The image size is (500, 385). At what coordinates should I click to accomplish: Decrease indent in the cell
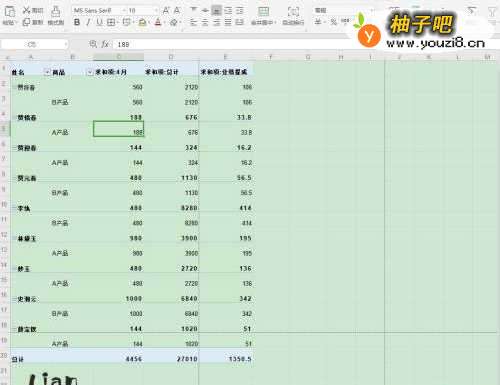pos(228,10)
